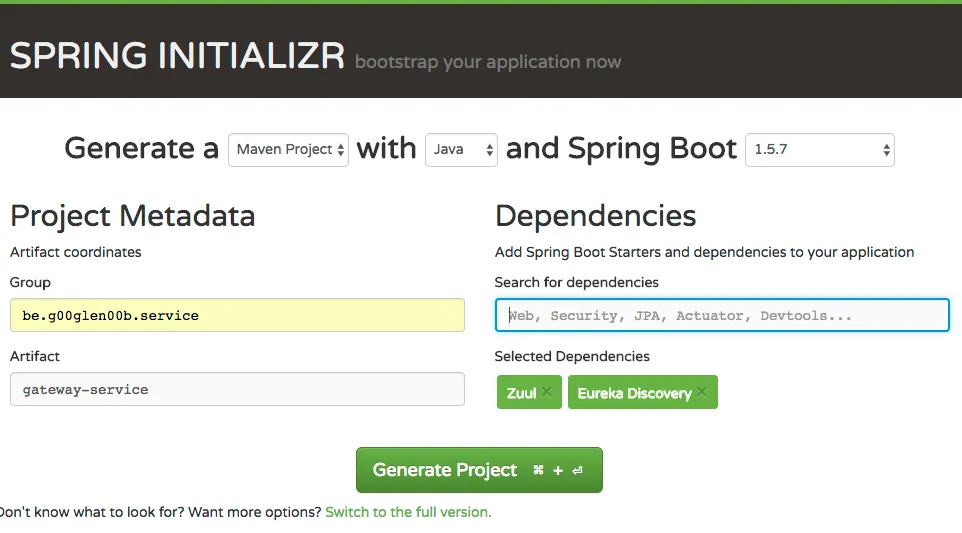Image resolution: width=962 pixels, height=533 pixels.
Task: Click the Dependencies heading
Action: coord(595,216)
